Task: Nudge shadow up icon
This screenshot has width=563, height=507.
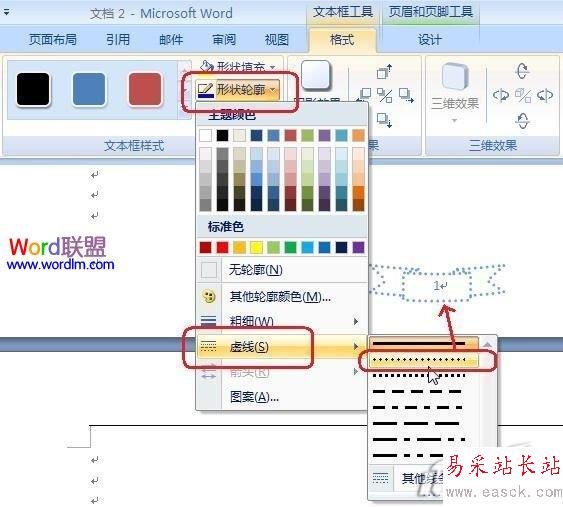Action: (385, 71)
